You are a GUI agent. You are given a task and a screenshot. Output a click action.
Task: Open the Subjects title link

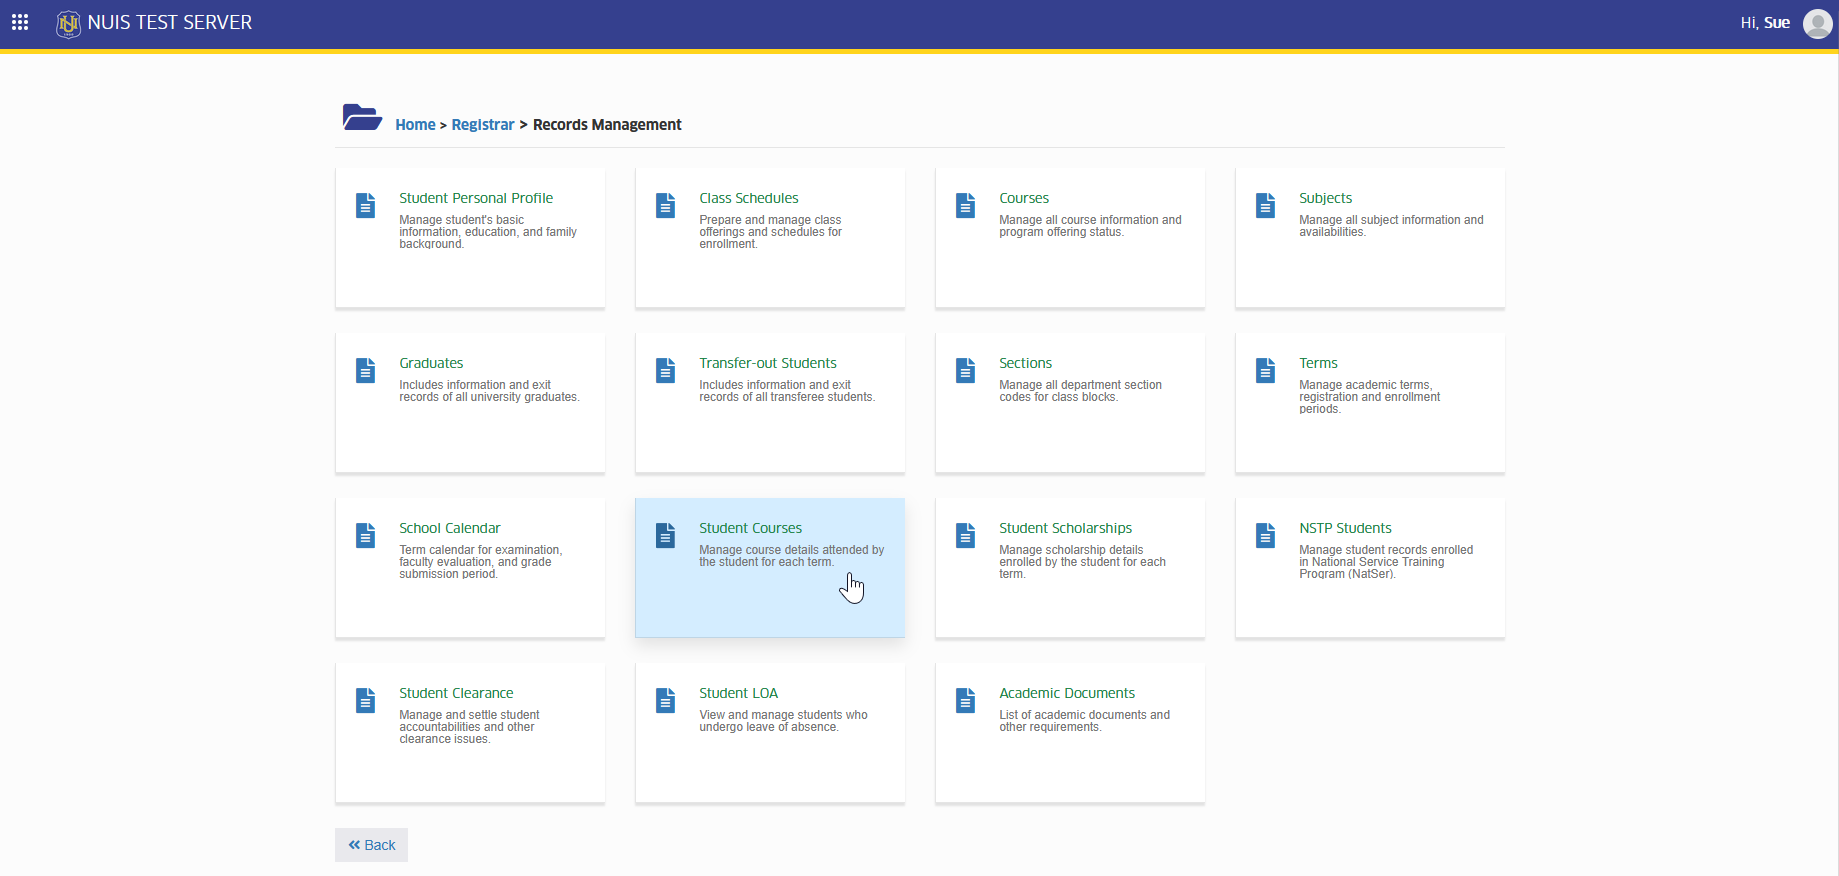pos(1326,198)
